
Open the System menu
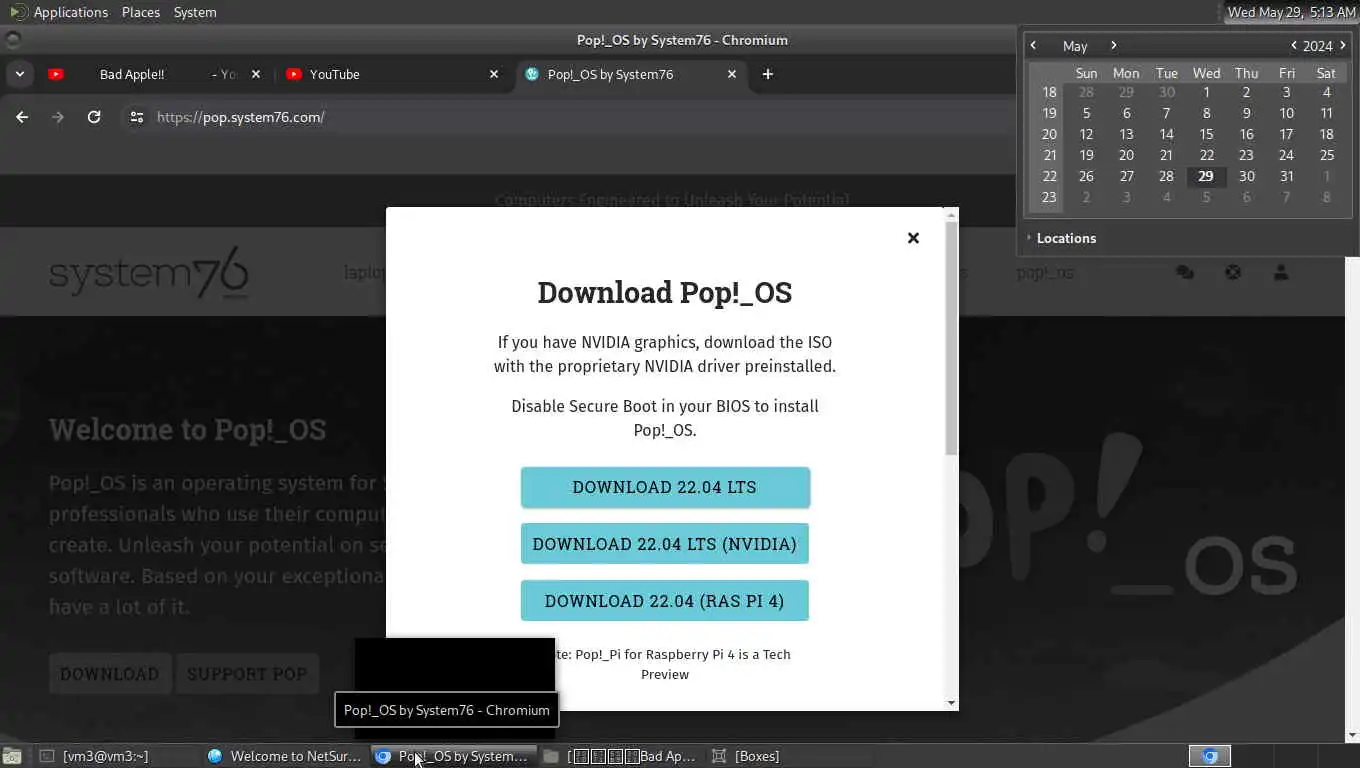tap(195, 12)
